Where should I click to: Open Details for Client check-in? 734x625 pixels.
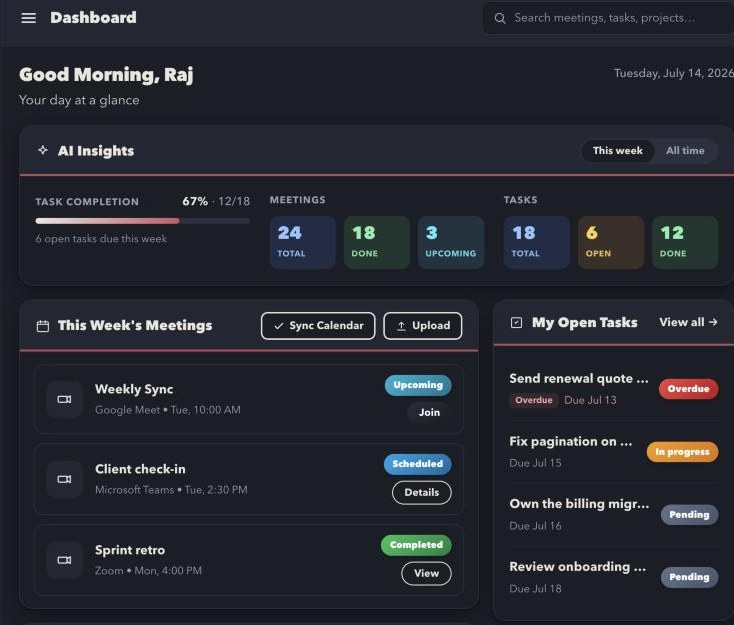click(422, 493)
